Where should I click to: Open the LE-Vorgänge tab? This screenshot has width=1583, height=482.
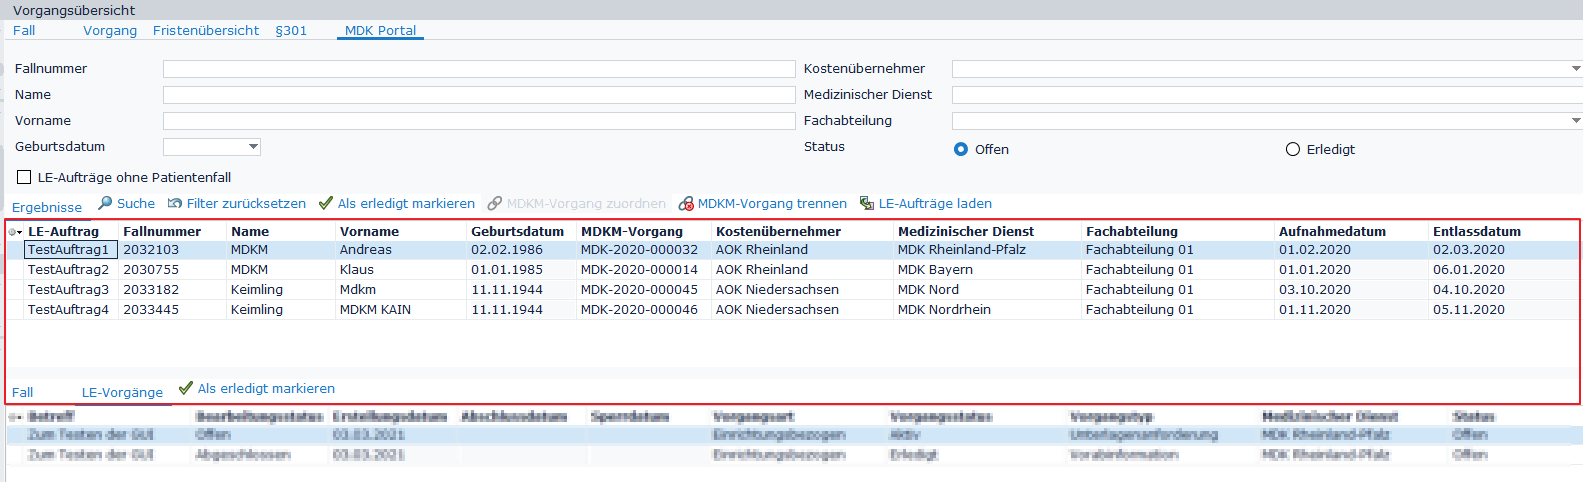click(x=122, y=393)
